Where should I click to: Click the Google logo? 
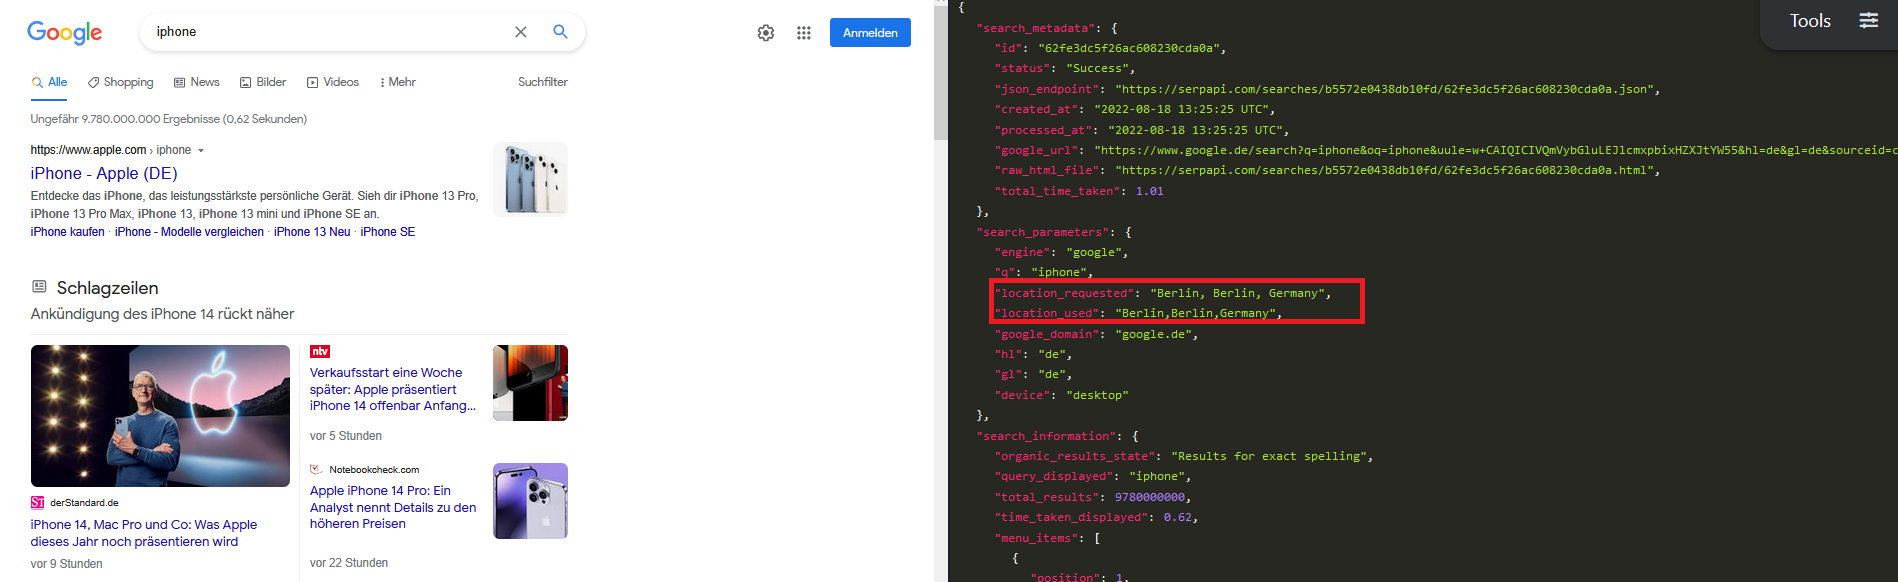click(x=64, y=33)
